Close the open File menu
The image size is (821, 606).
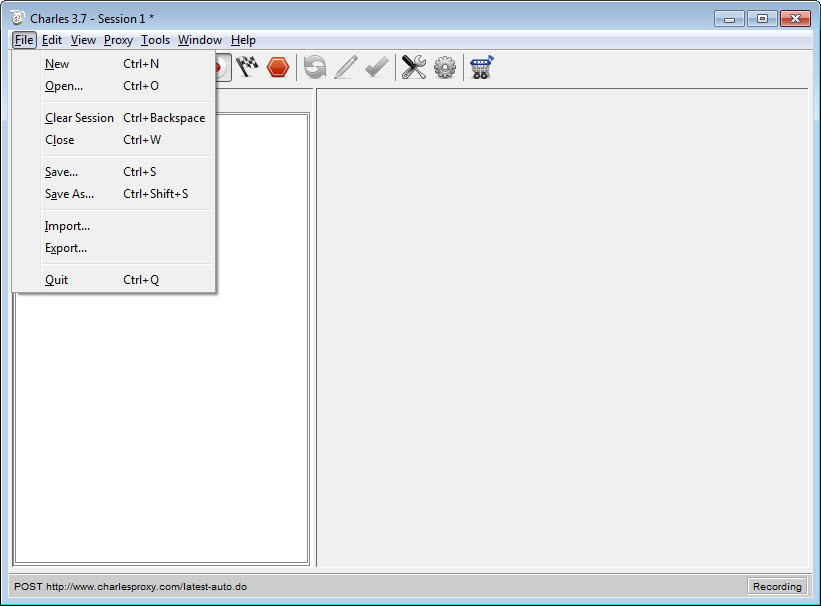(24, 40)
